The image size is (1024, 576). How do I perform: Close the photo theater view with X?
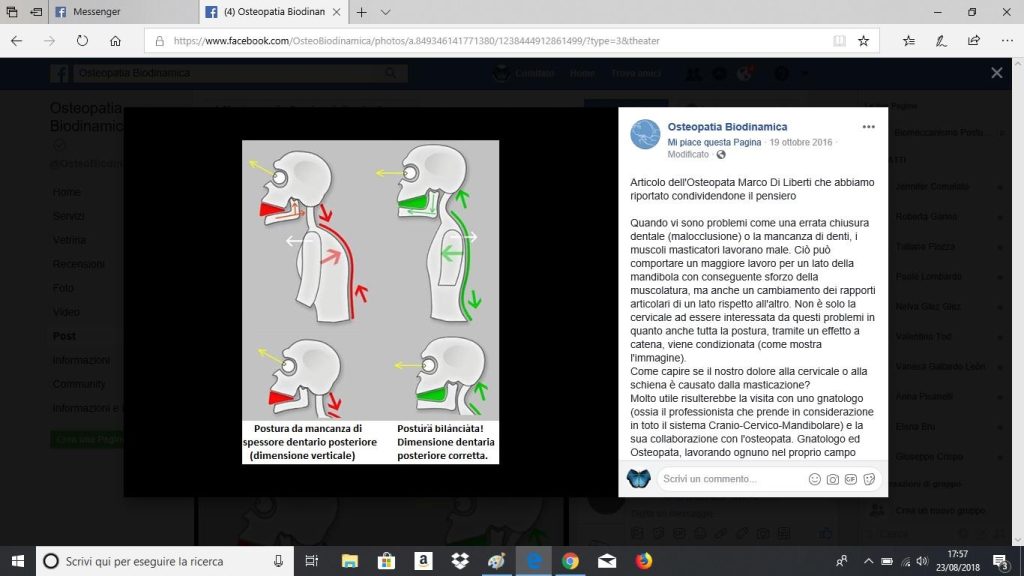coord(996,73)
